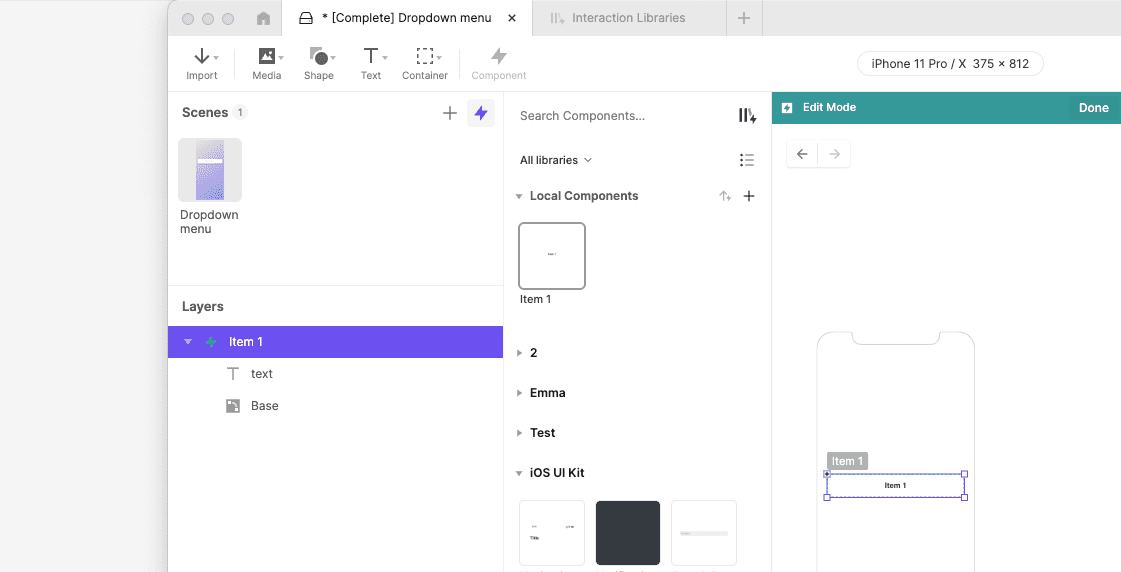Open the interaction libraries icon beside search

pyautogui.click(x=747, y=116)
